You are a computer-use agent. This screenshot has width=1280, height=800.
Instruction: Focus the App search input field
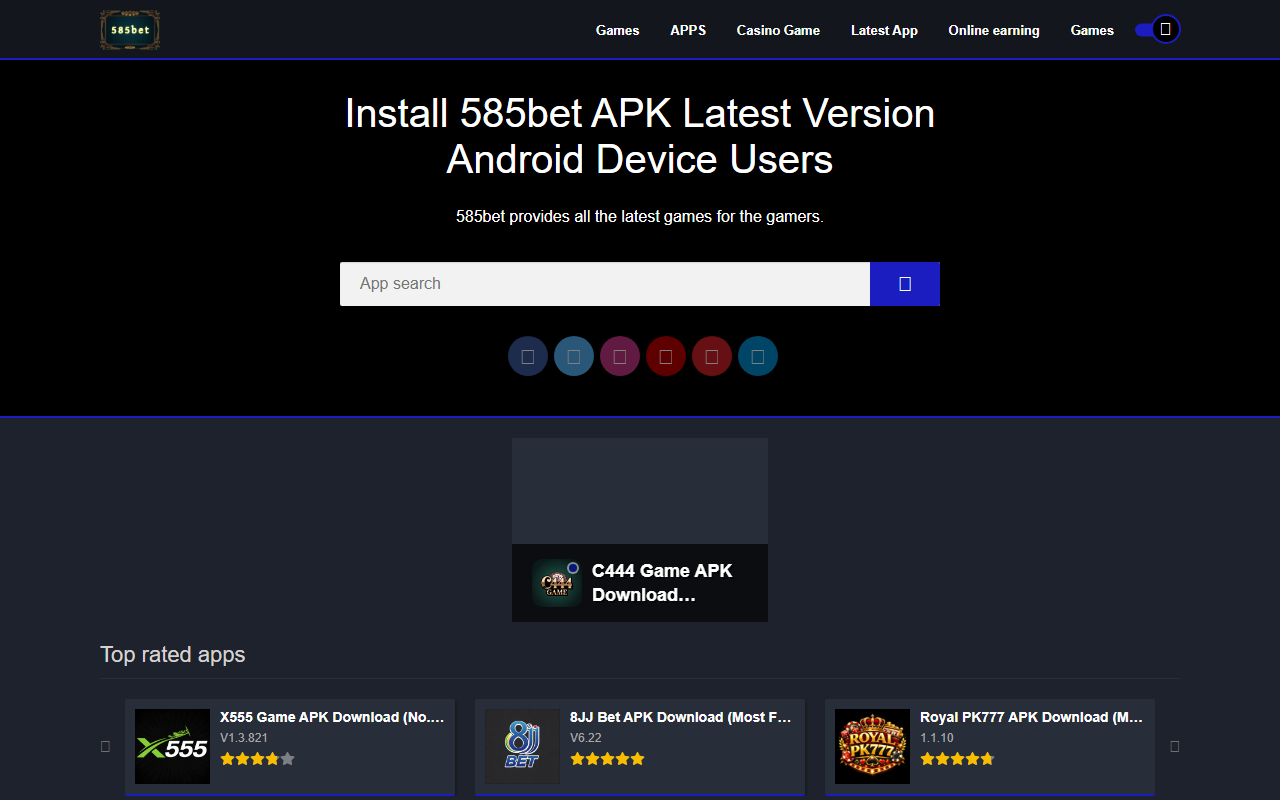point(605,284)
